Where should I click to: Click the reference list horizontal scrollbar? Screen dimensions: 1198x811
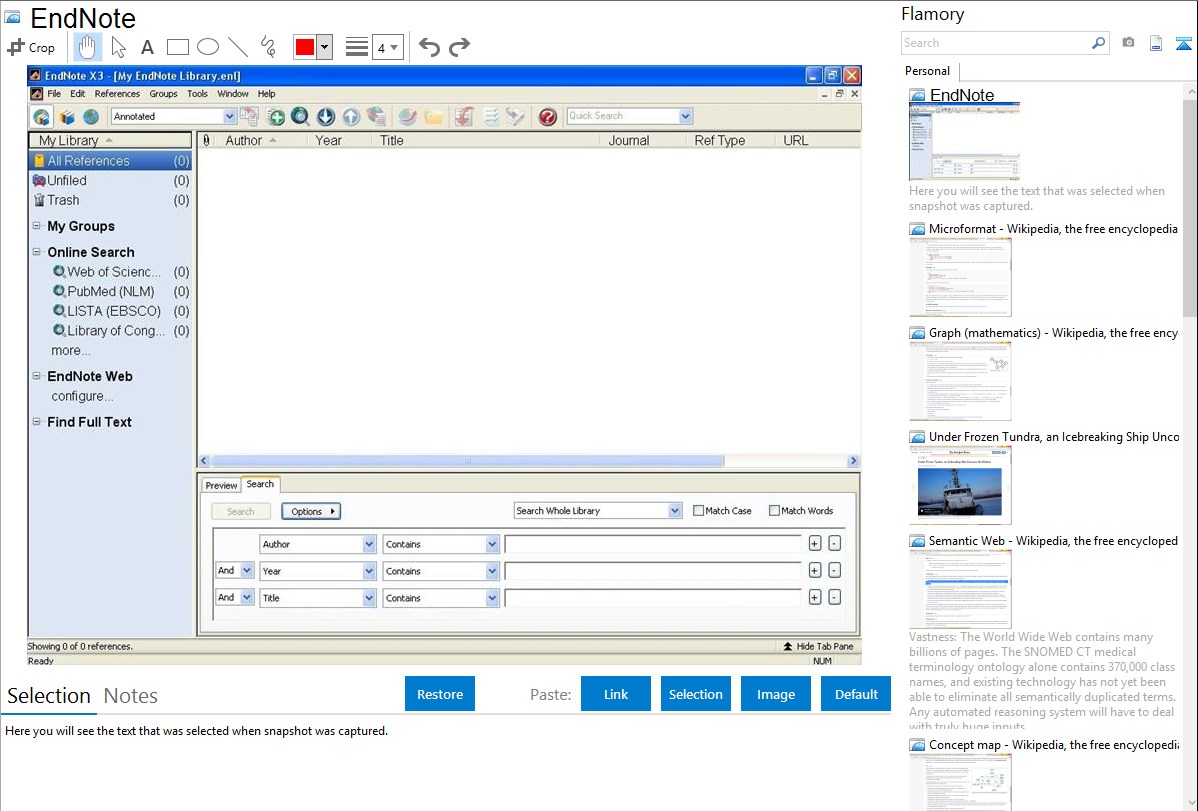pos(529,461)
